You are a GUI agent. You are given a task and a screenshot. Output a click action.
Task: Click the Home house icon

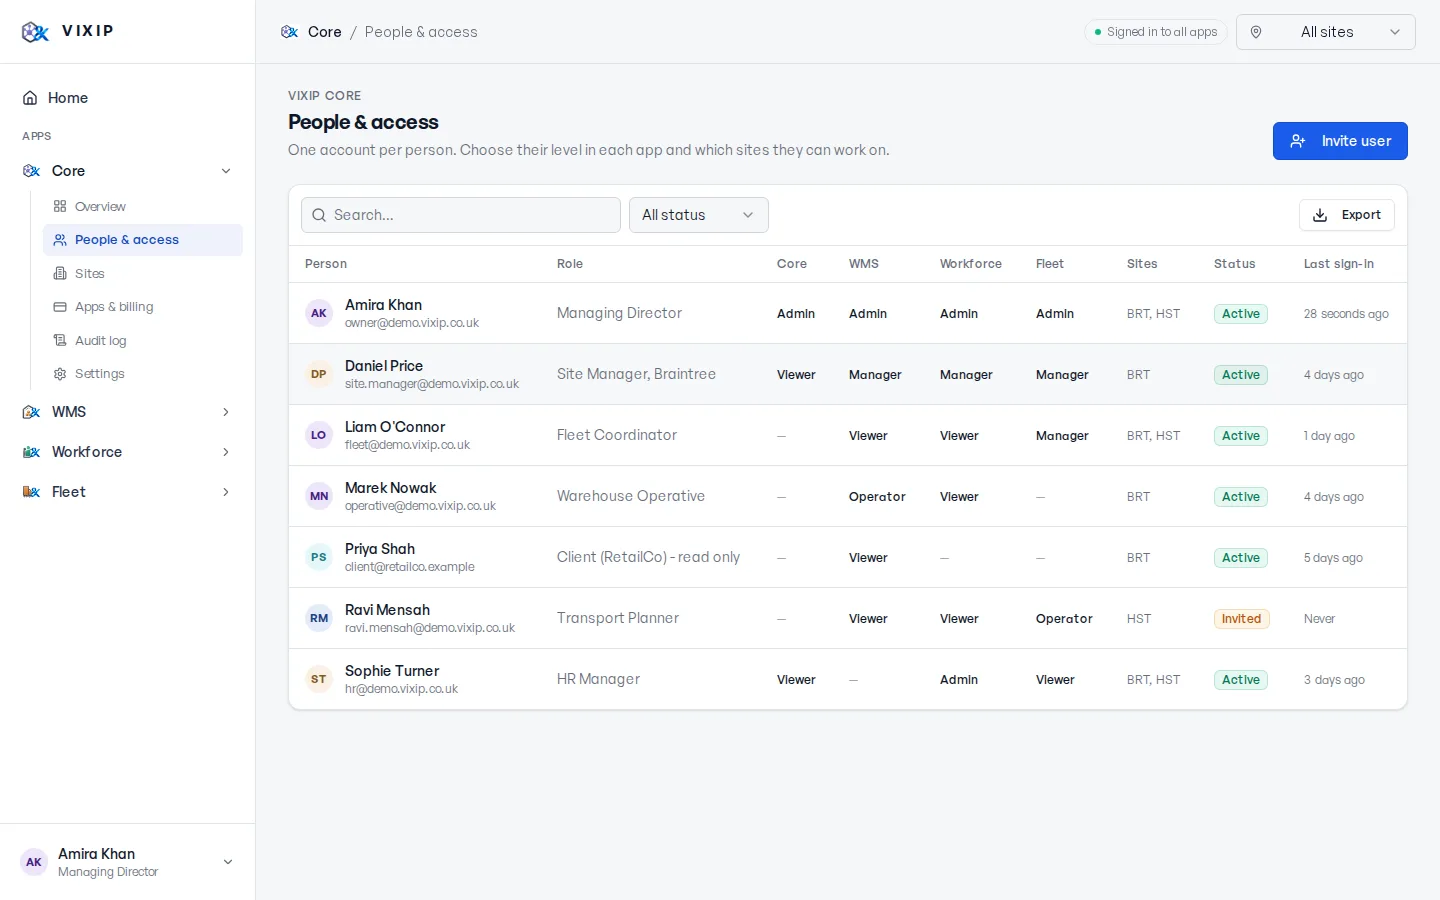[30, 98]
